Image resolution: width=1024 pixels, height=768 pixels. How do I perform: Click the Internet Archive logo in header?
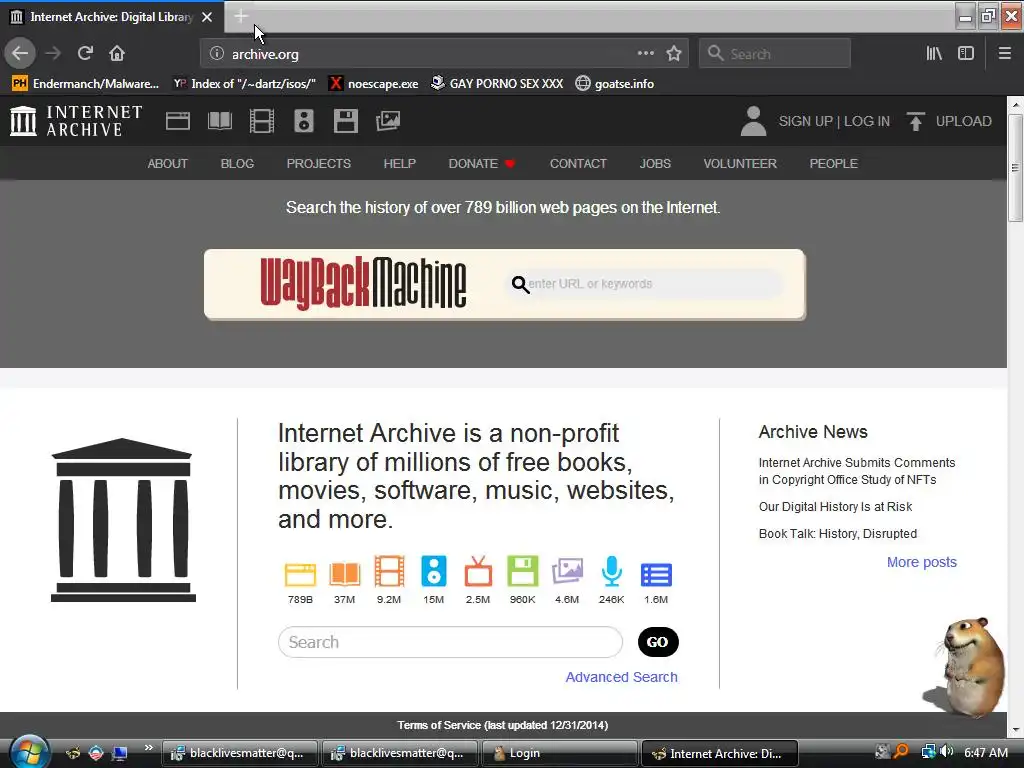76,121
